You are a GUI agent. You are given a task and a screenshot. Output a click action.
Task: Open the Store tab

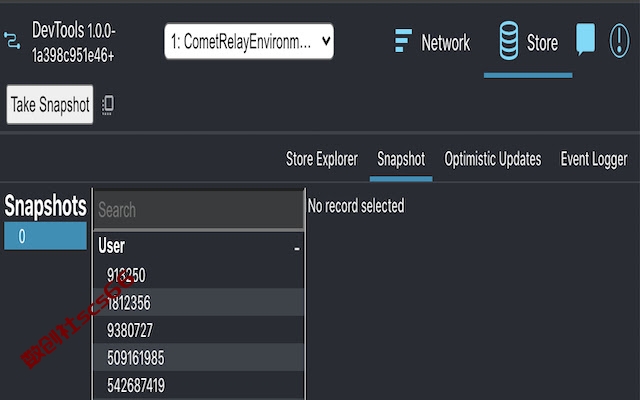point(528,42)
